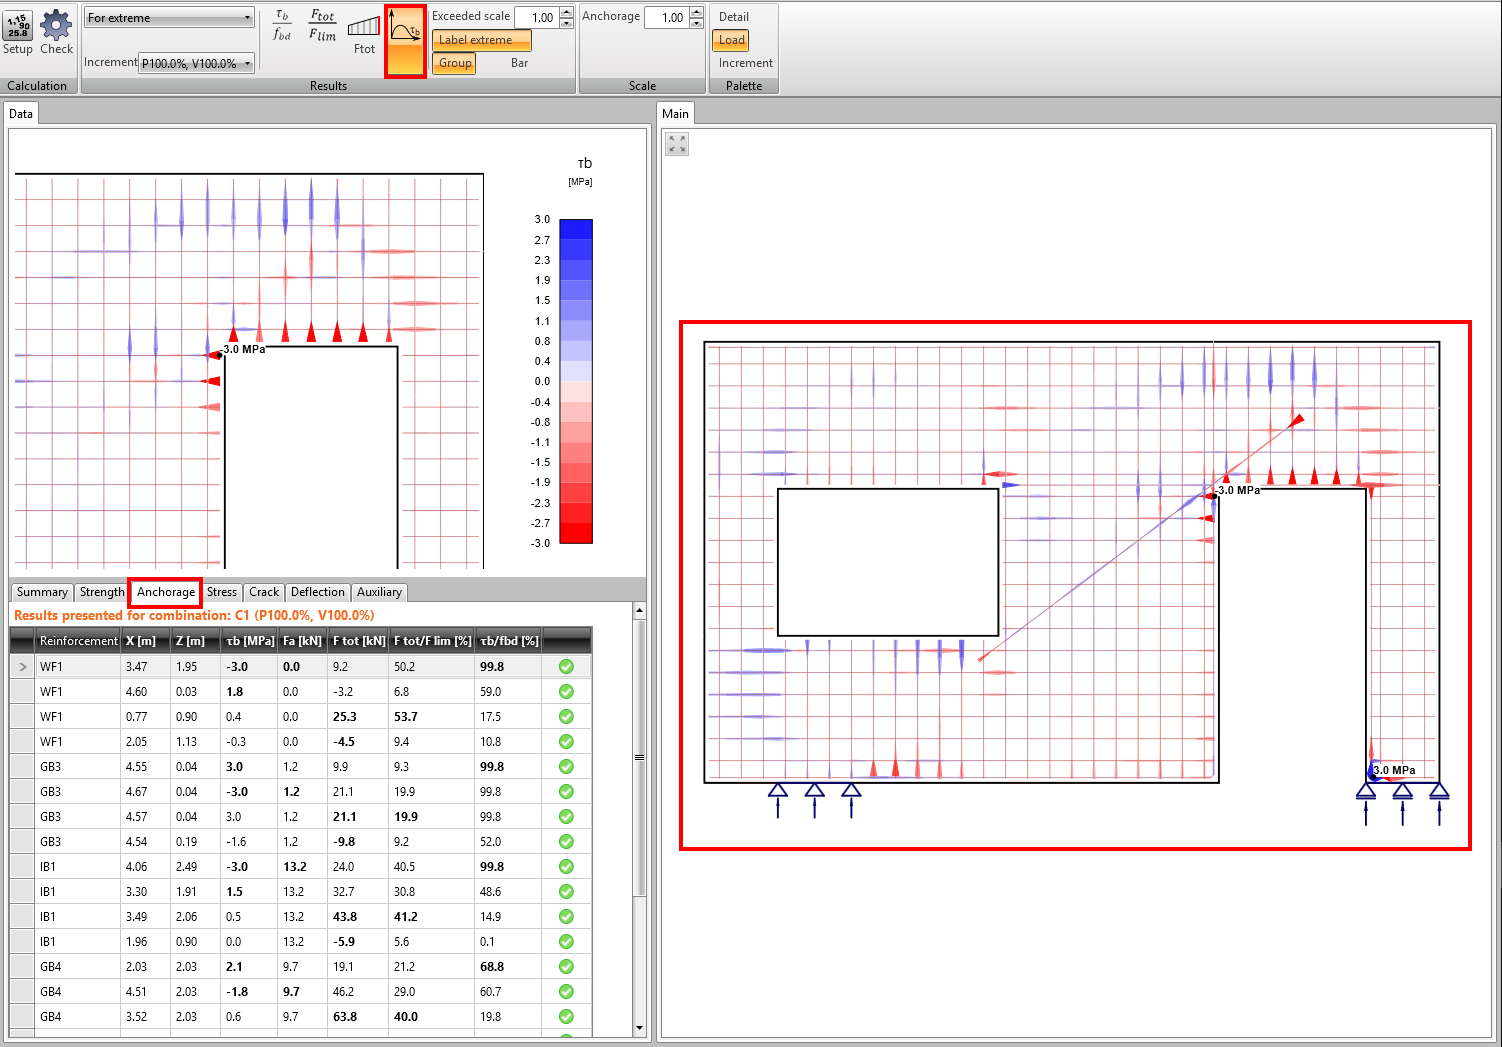This screenshot has height=1047, width=1502.
Task: Select the τb bond stress curve result
Action: coord(405,40)
